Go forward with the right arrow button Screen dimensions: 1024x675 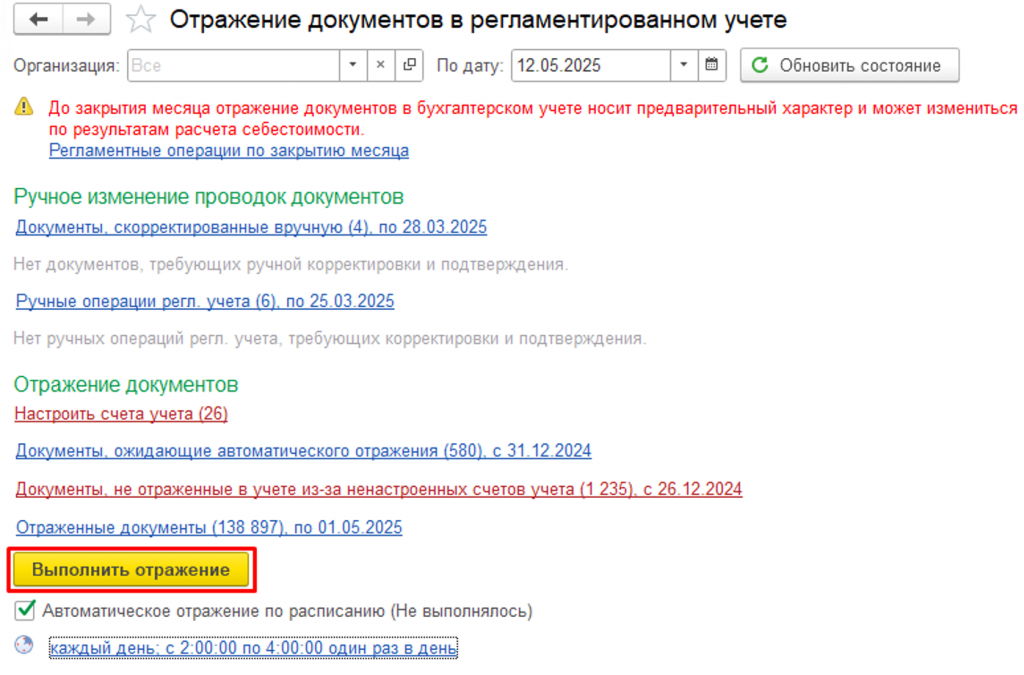click(86, 20)
